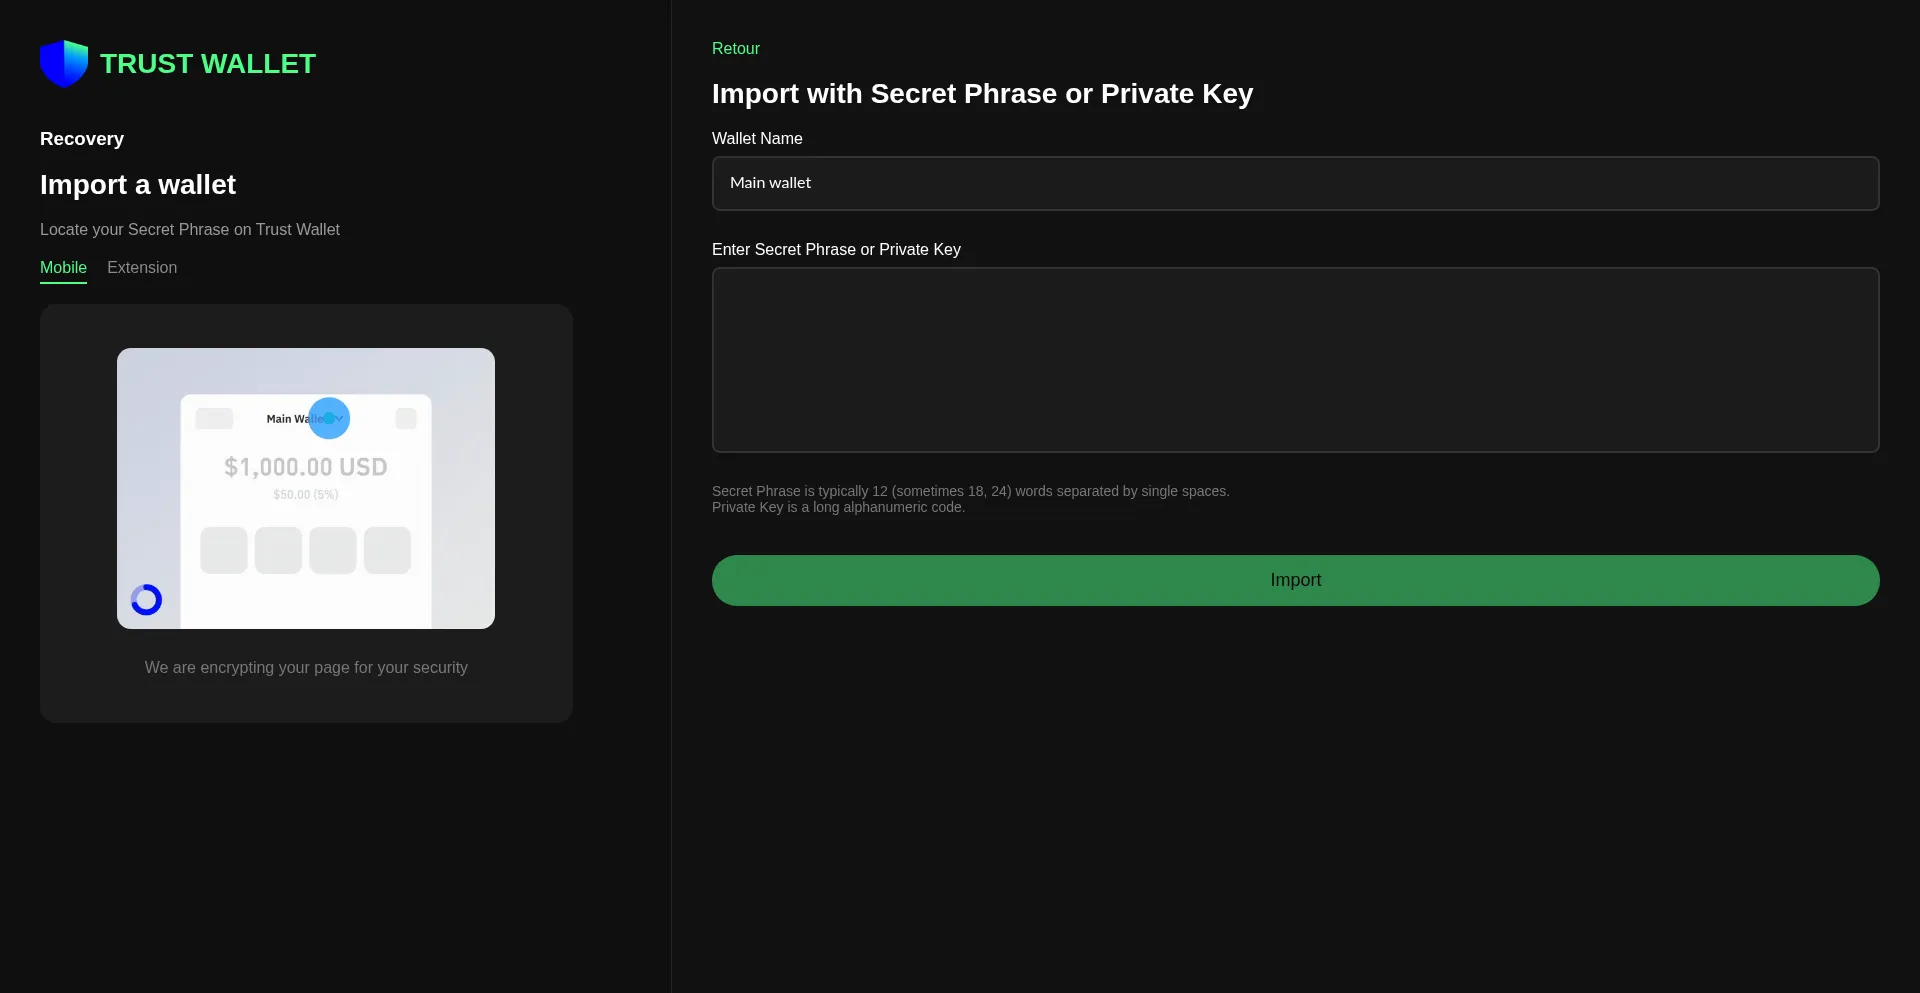Focus the Wallet Name input field
The height and width of the screenshot is (993, 1920).
pyautogui.click(x=1295, y=183)
